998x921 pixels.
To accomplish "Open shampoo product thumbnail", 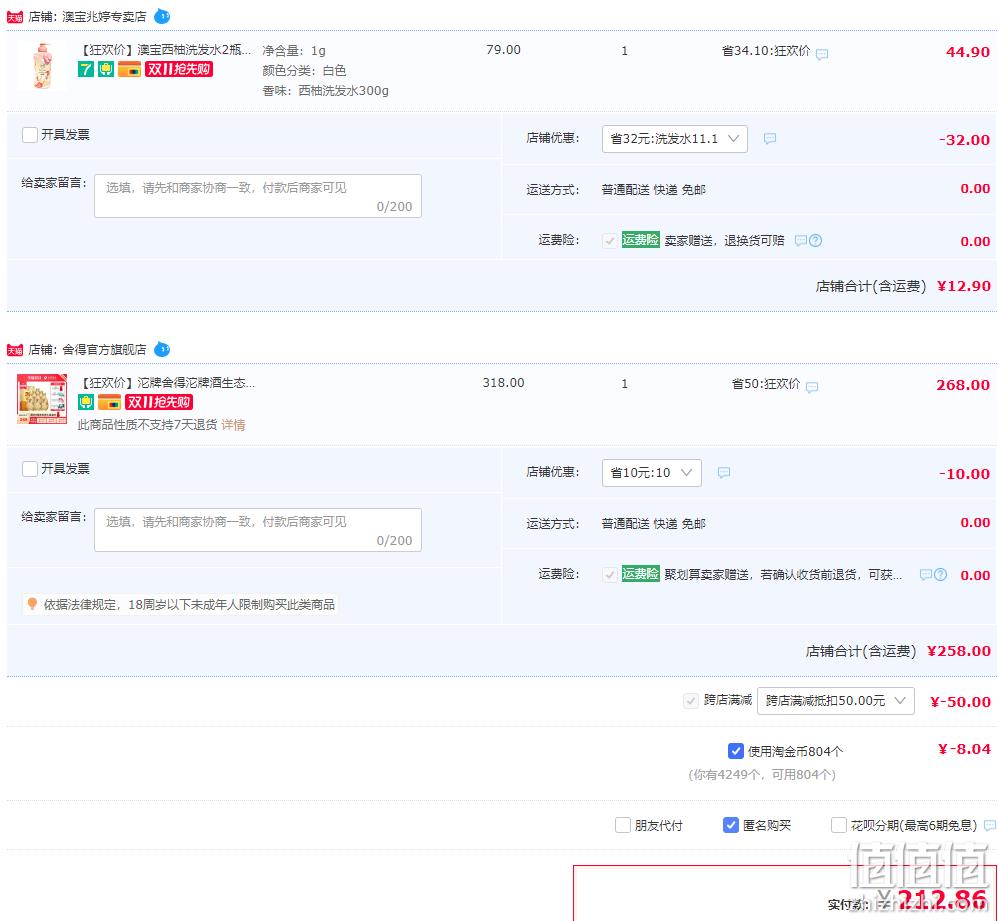I will [x=42, y=66].
